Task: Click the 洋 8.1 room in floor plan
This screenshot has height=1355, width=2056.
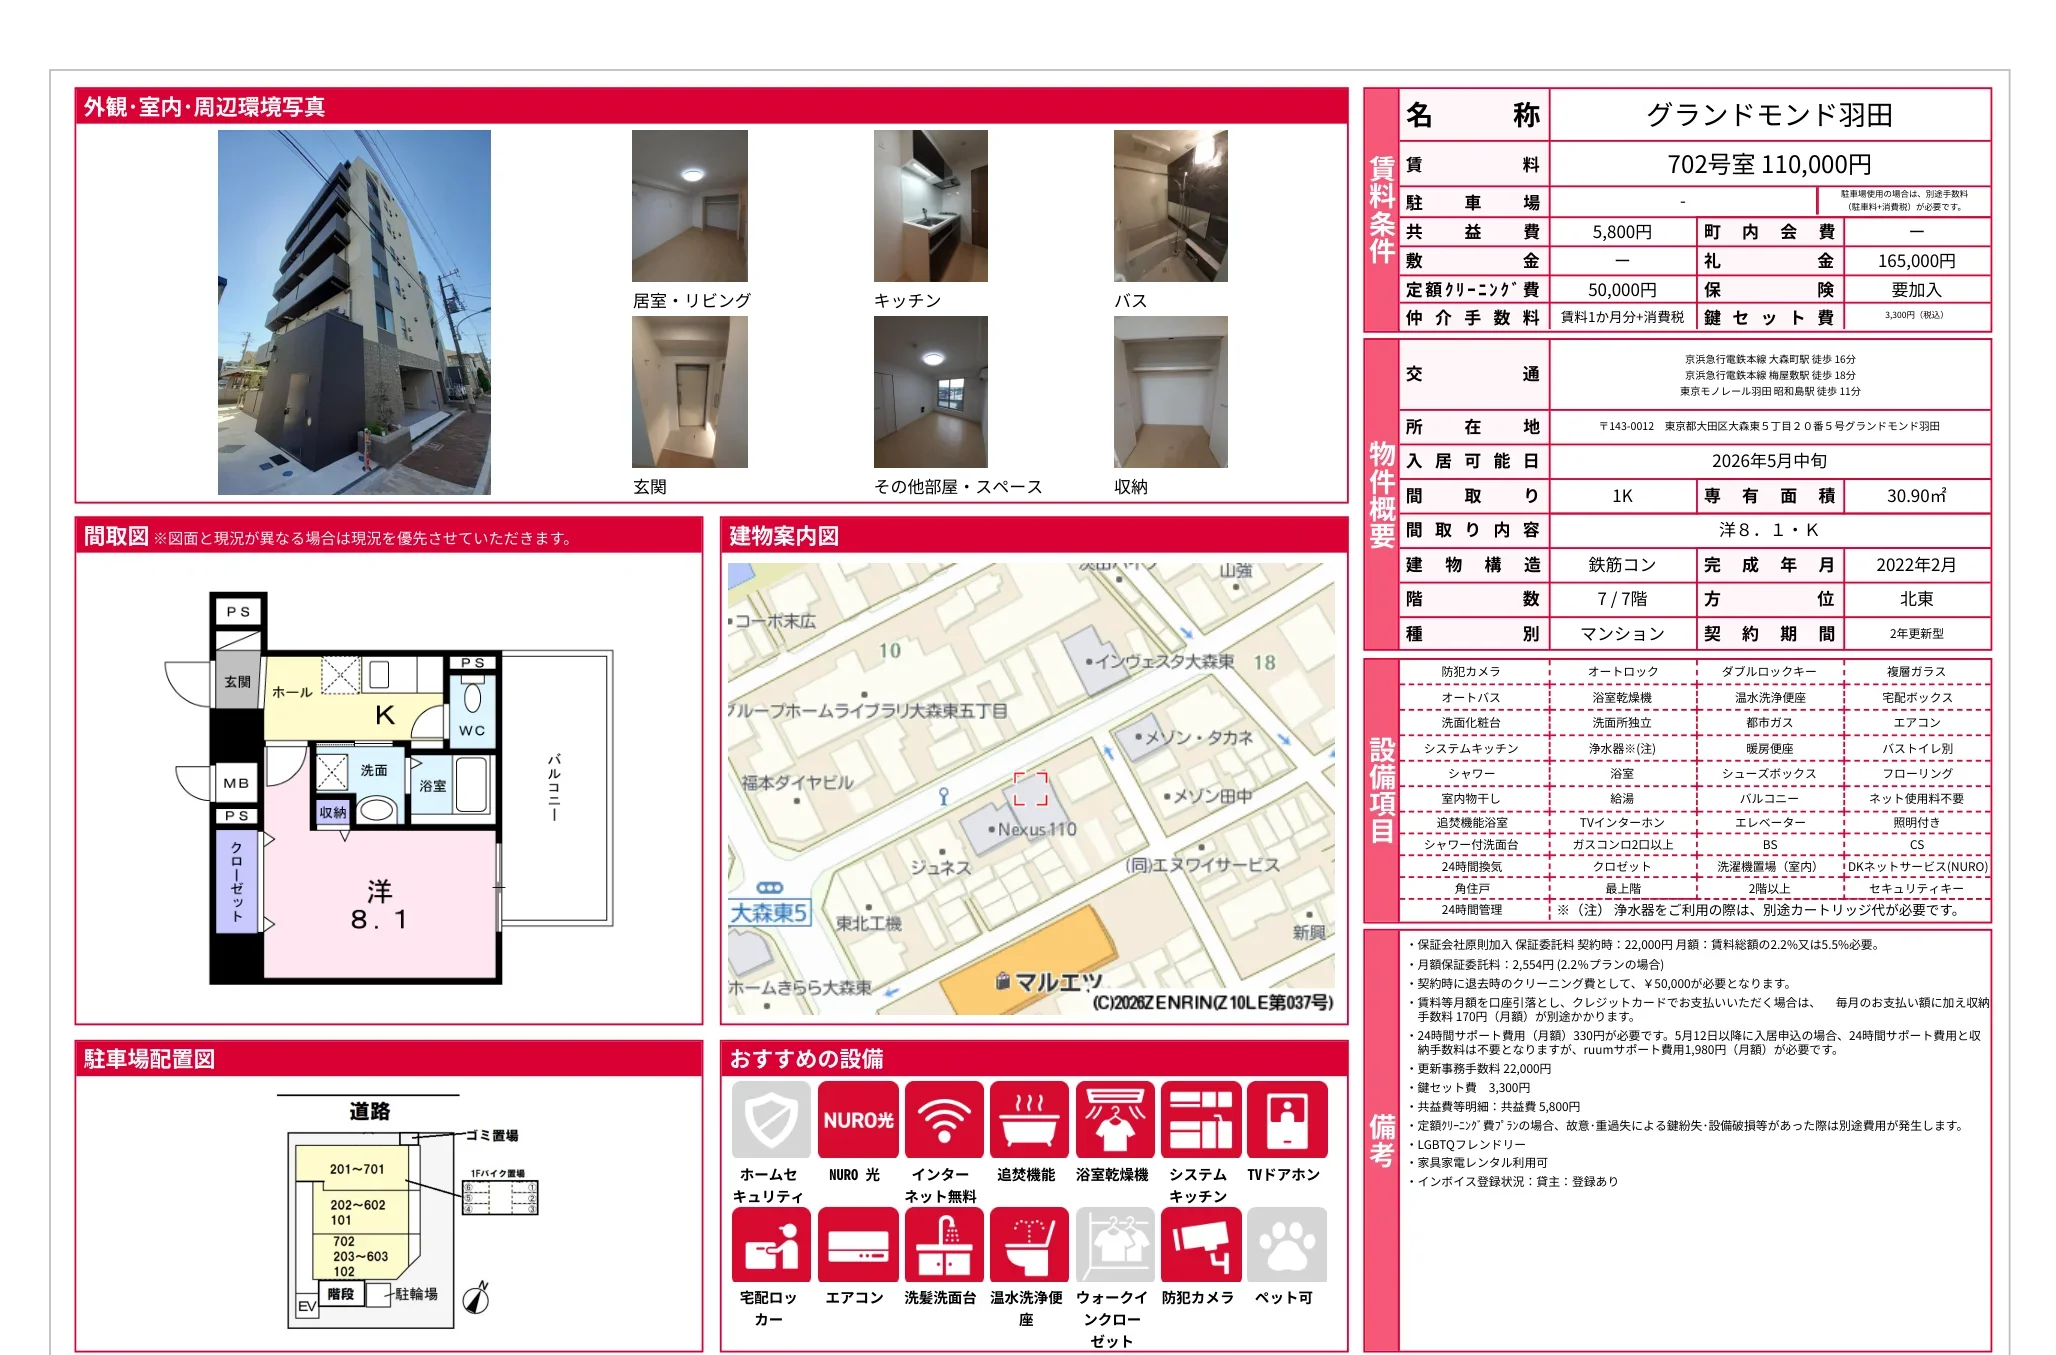Action: coord(379,905)
